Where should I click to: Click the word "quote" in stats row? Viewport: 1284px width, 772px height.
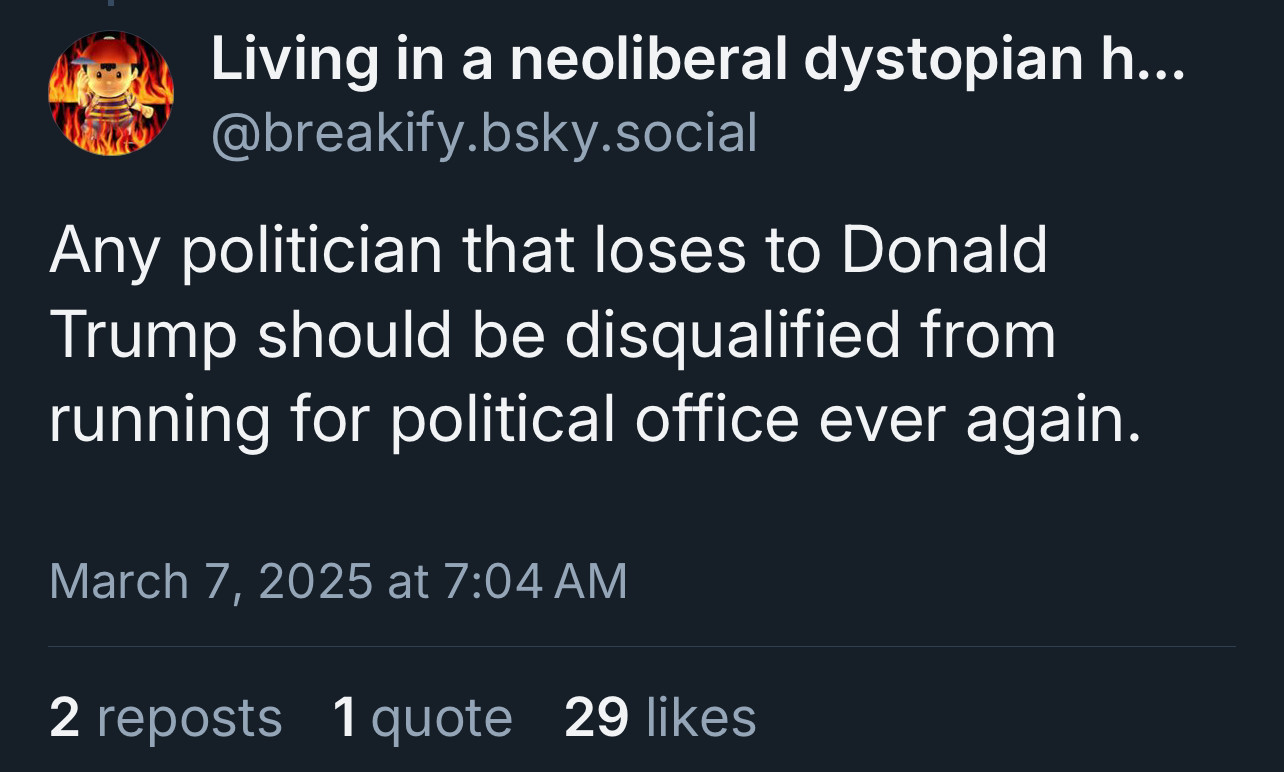coord(441,718)
